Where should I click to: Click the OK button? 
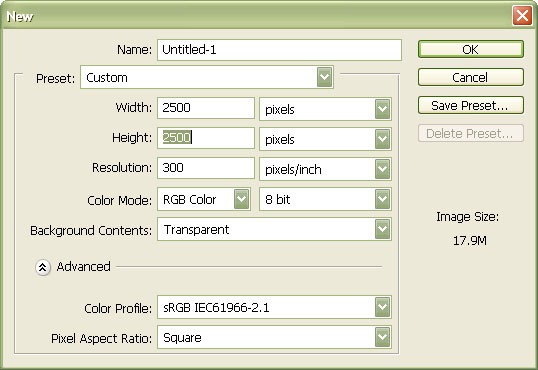coord(471,49)
